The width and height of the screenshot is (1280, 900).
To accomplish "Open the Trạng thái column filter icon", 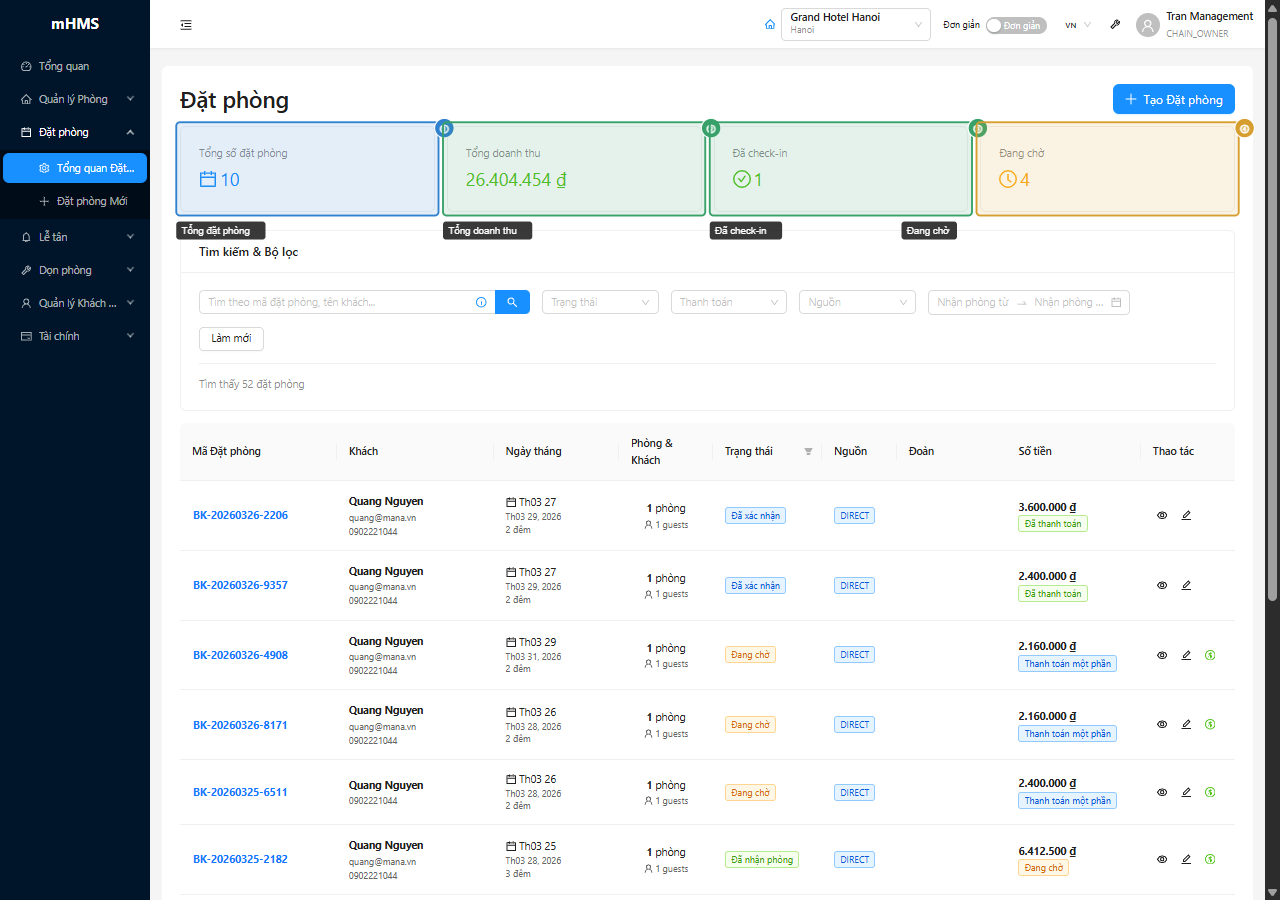I will (x=808, y=451).
